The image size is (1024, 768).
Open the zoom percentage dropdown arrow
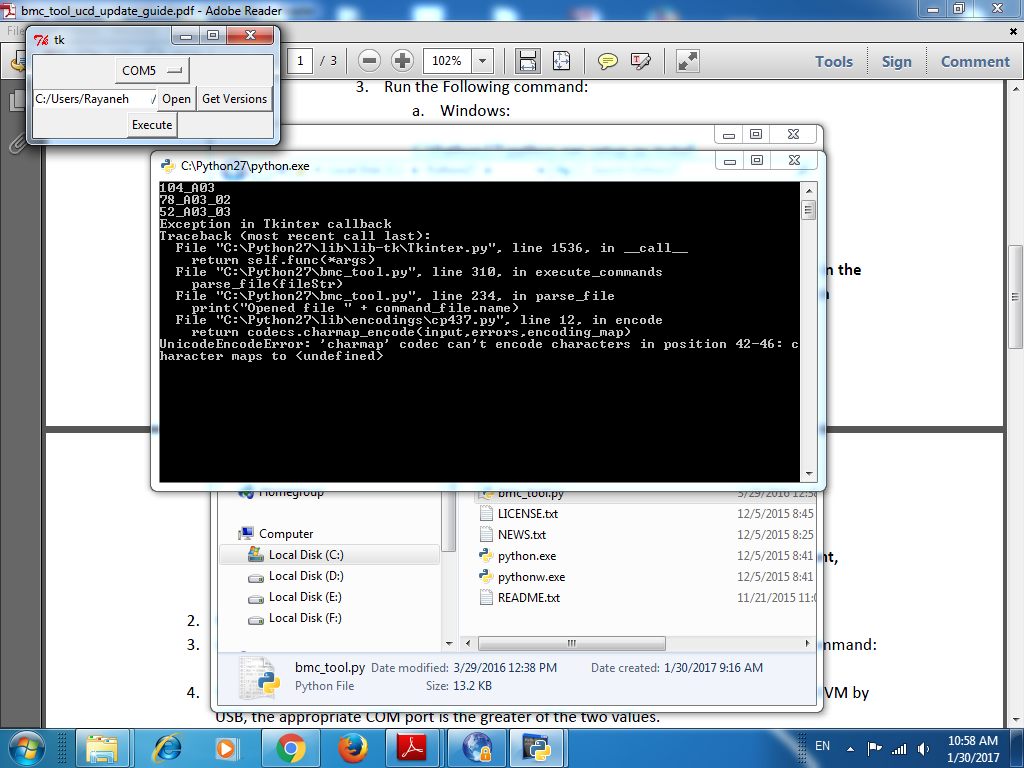483,61
